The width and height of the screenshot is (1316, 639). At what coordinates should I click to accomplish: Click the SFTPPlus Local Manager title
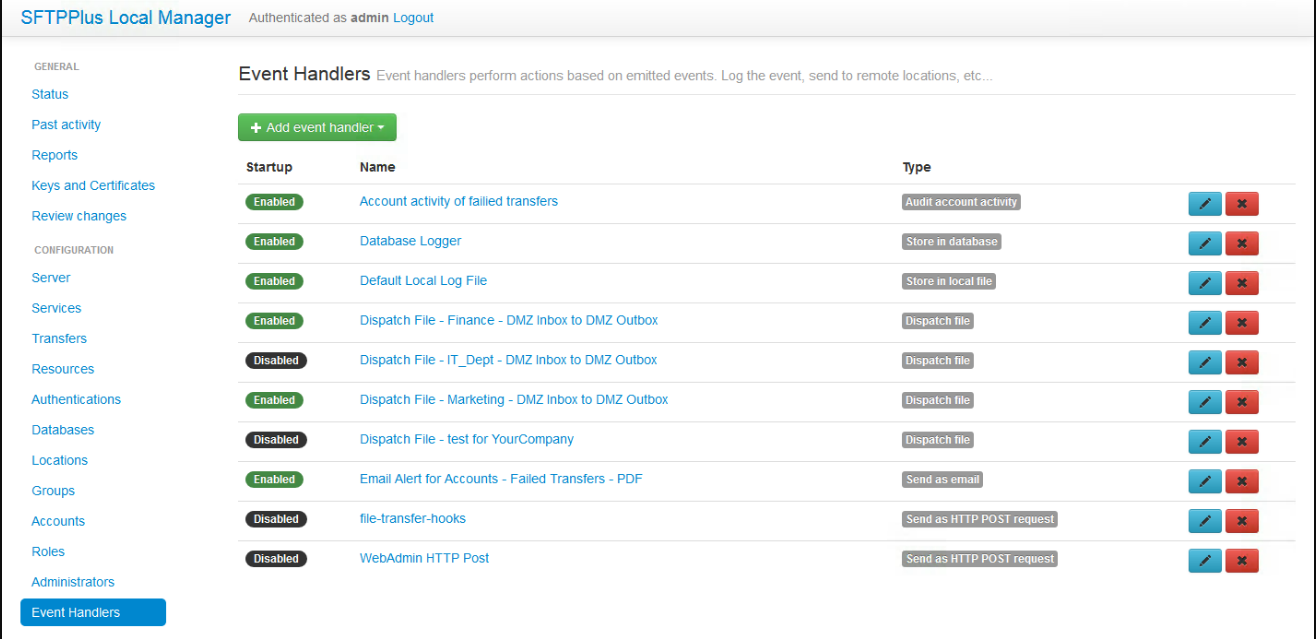click(x=125, y=17)
